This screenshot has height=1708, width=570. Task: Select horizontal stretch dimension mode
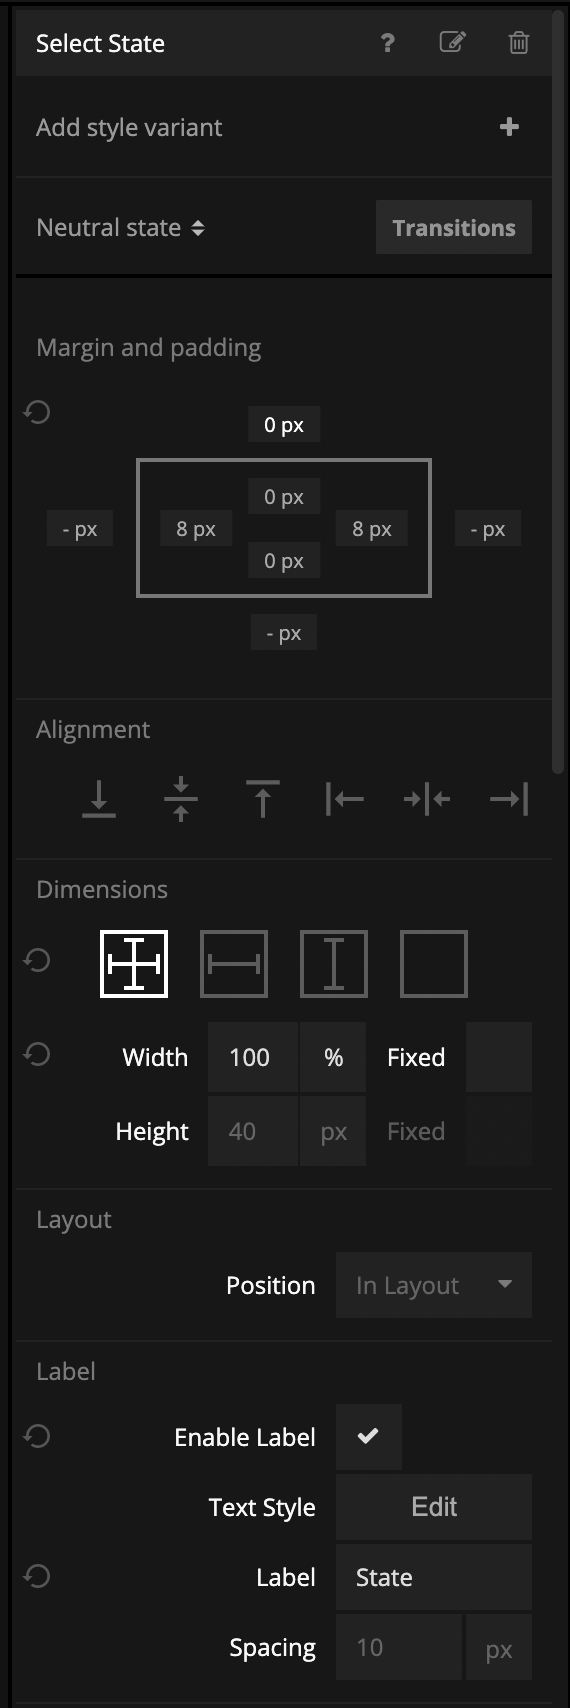click(x=234, y=964)
